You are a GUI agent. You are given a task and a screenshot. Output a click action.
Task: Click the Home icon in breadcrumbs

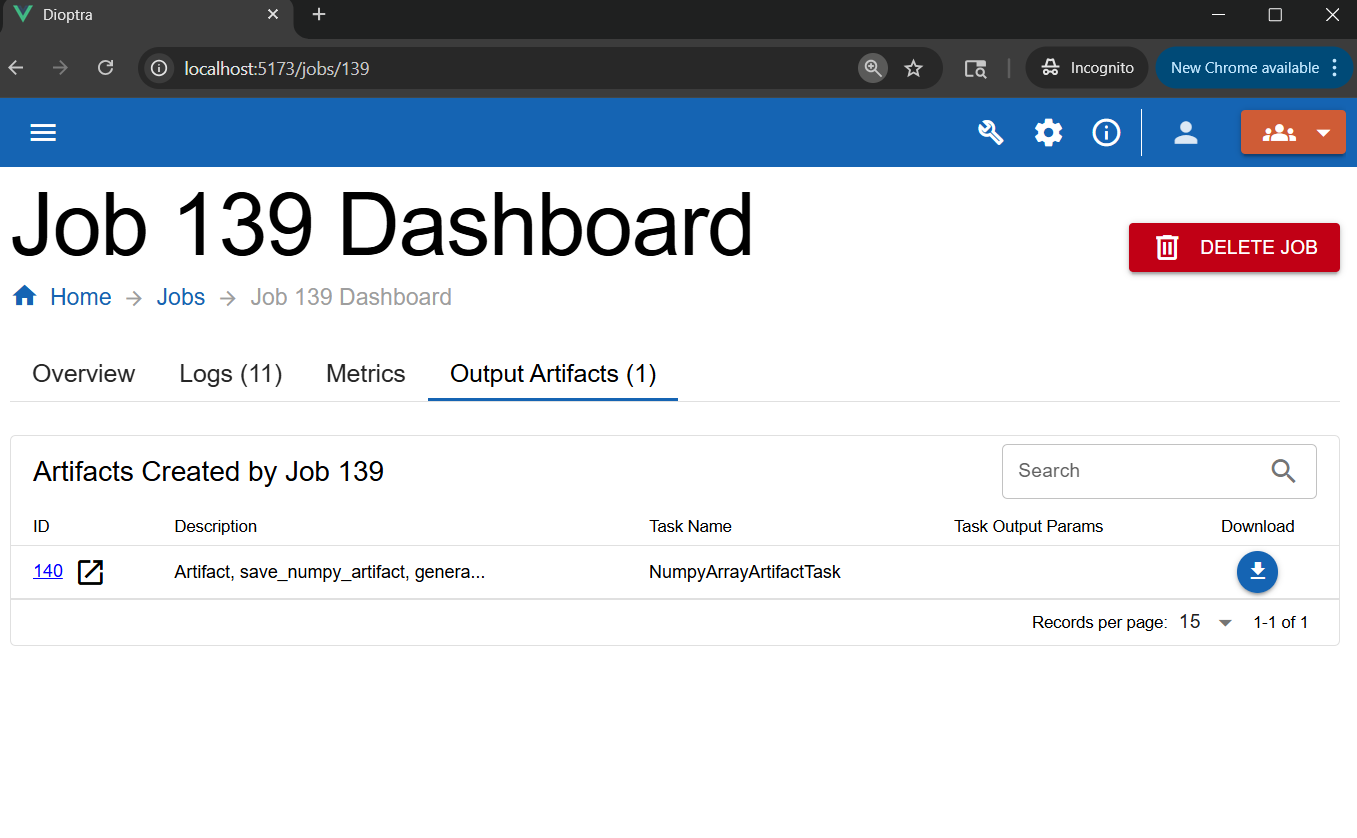tap(25, 297)
